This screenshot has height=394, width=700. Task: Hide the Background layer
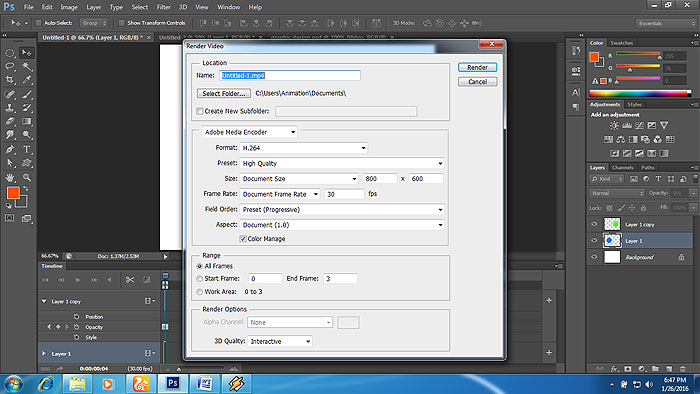tap(594, 257)
